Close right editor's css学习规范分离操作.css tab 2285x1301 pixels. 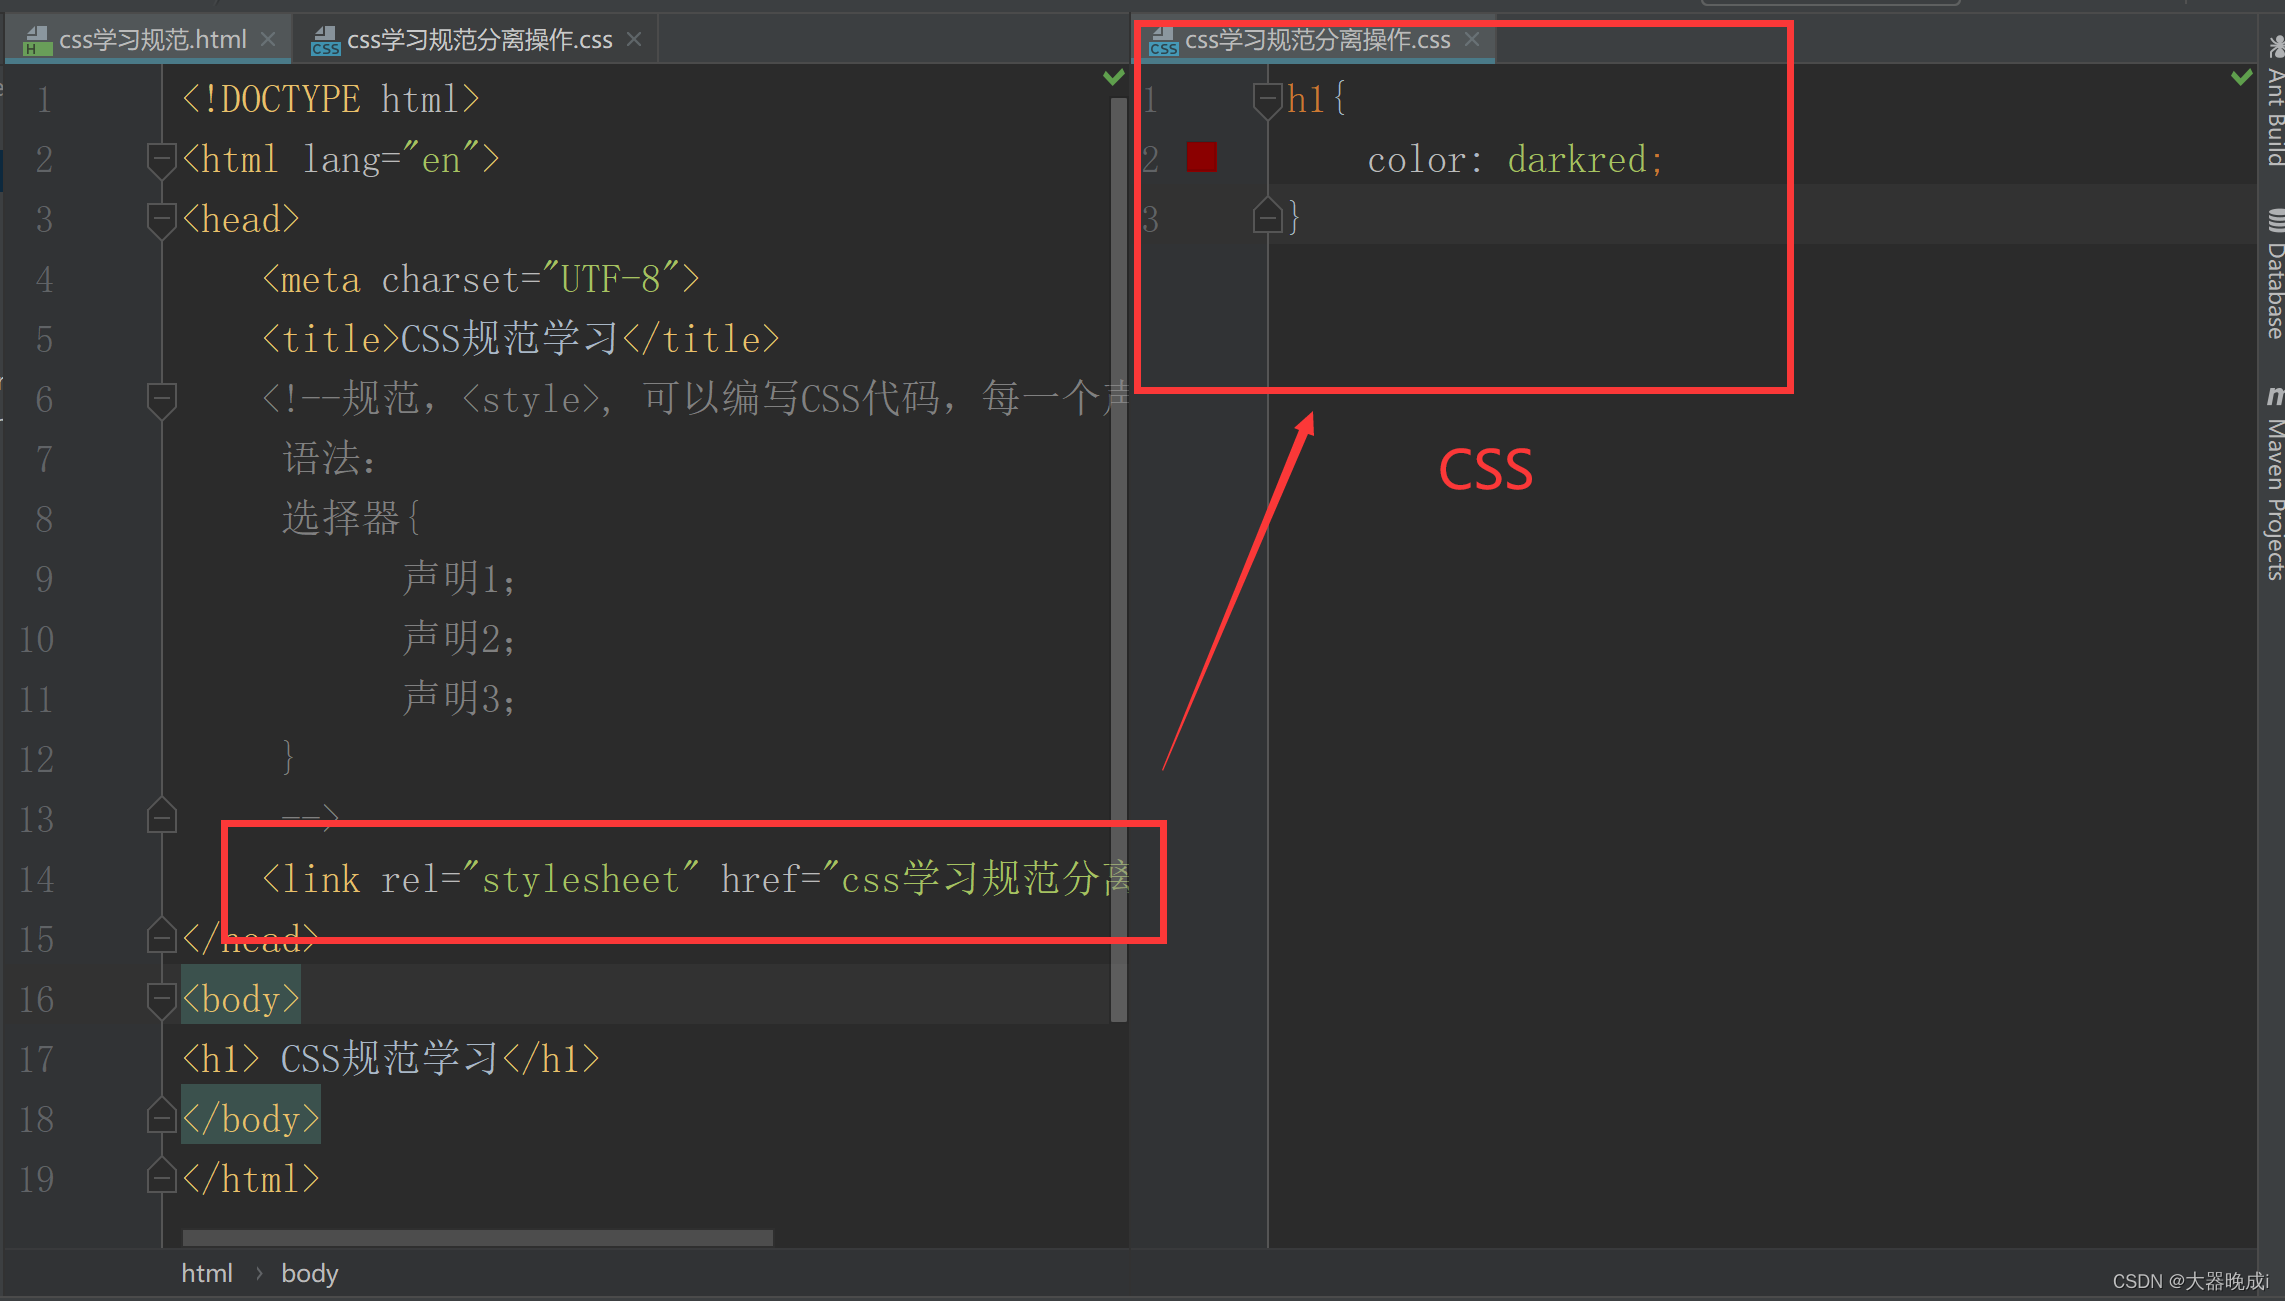coord(1472,39)
